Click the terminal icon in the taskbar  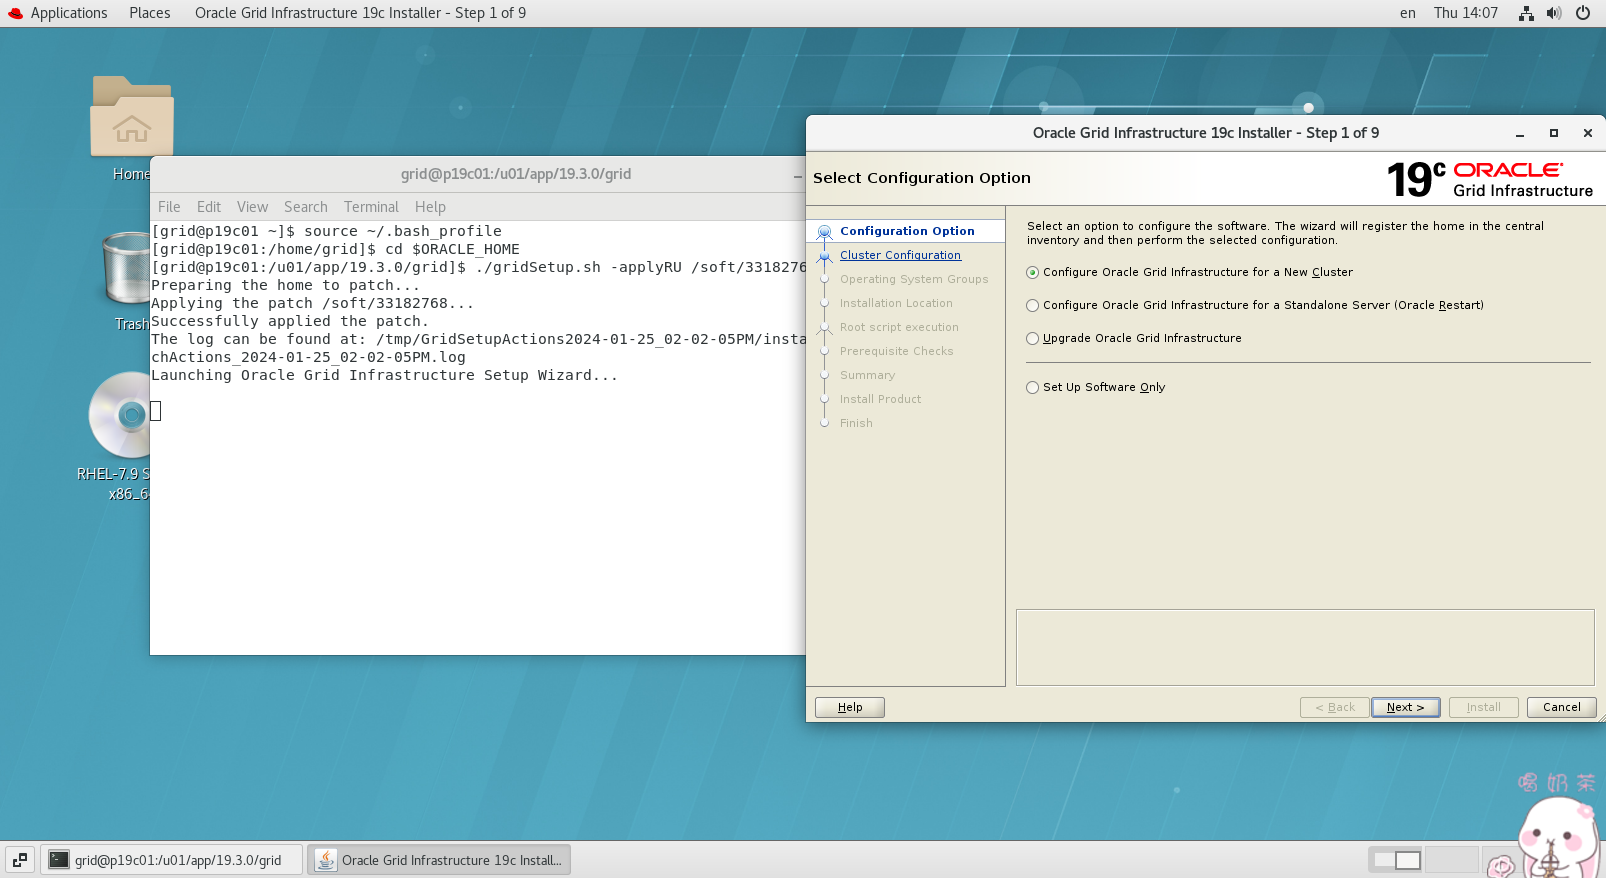(59, 860)
